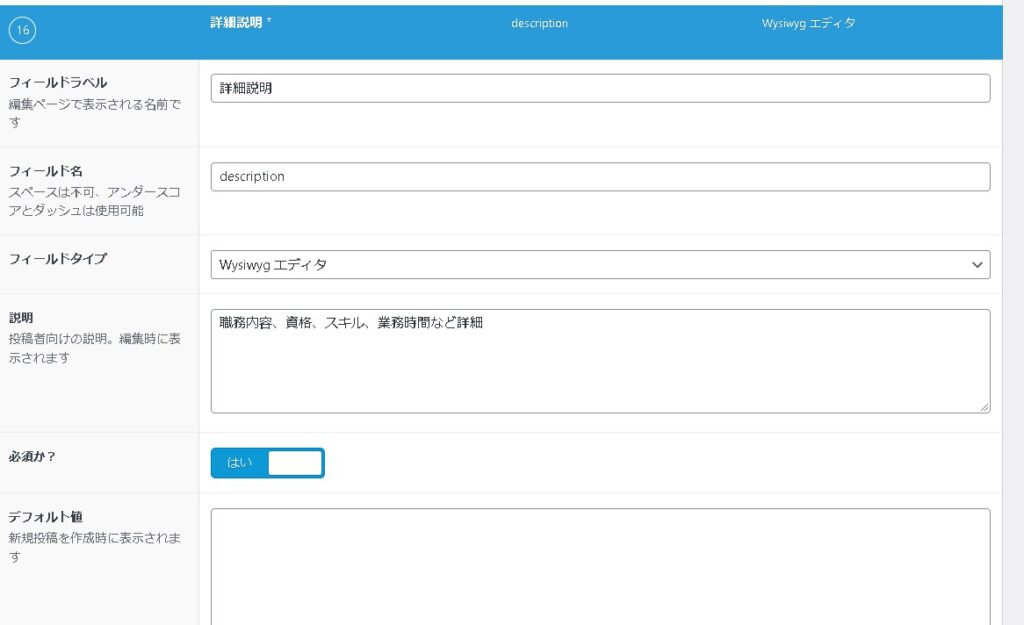
Task: Click into the 説明 instructions textarea
Action: point(600,361)
